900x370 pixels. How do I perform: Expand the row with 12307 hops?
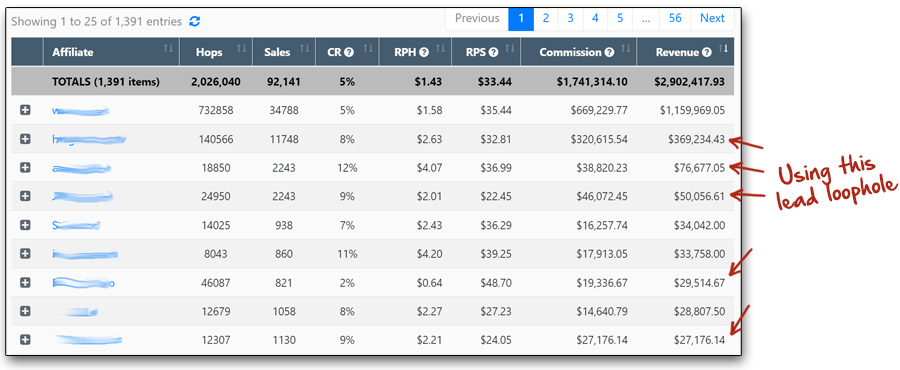coord(25,340)
